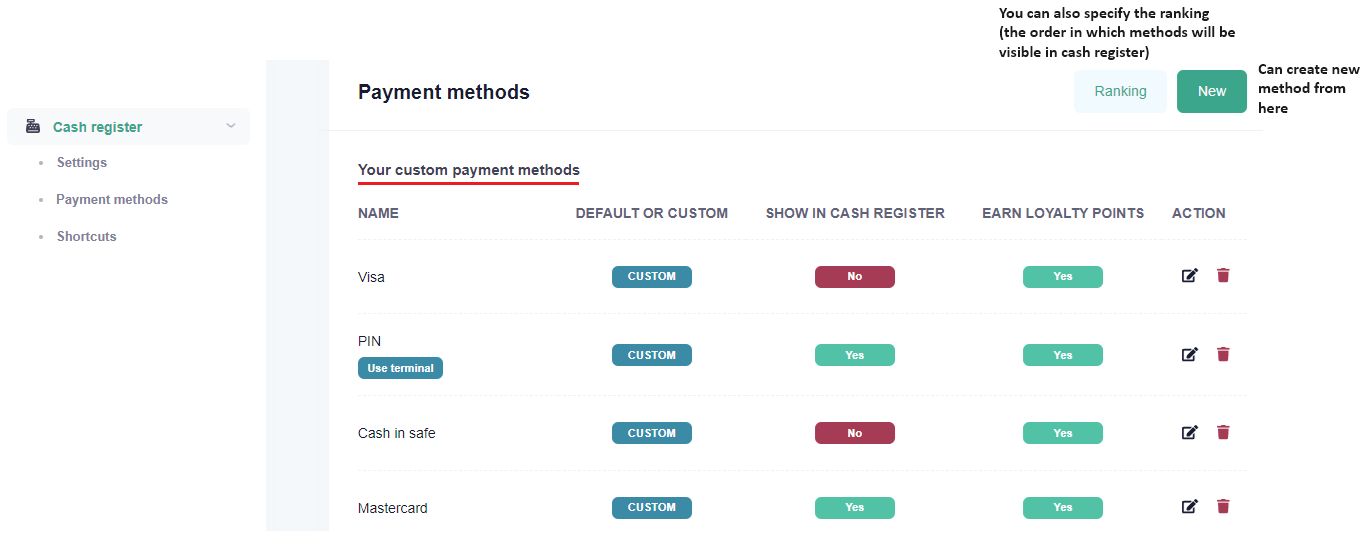Click the Ranking button
1361x537 pixels.
pos(1120,91)
